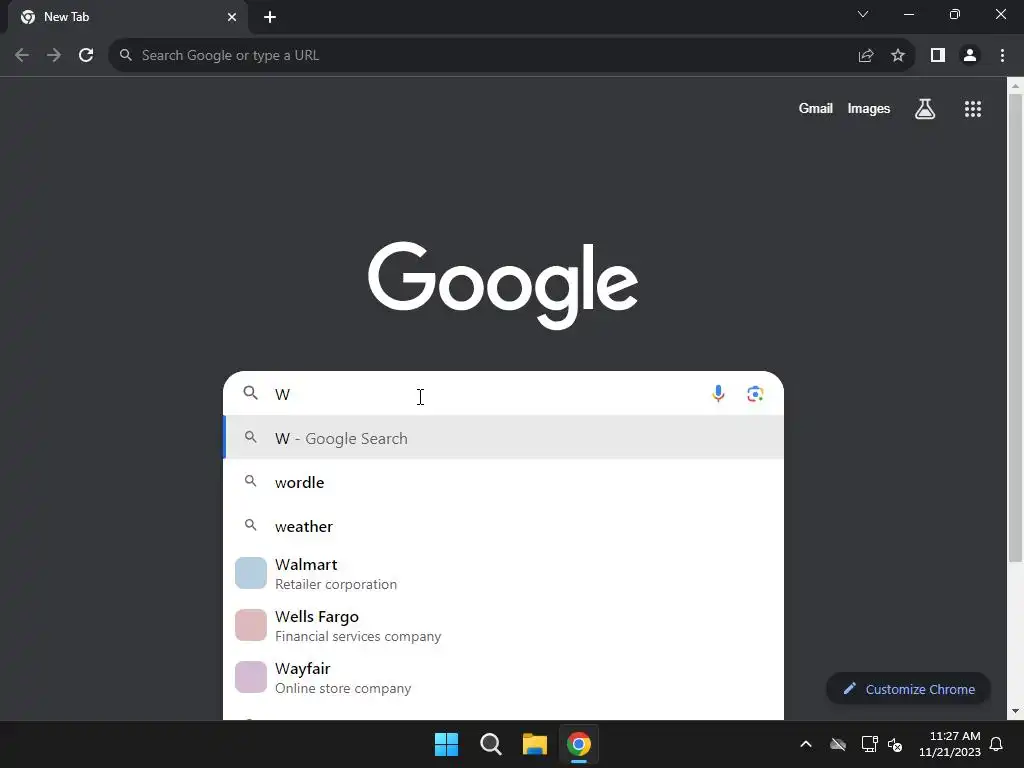Image resolution: width=1024 pixels, height=768 pixels.
Task: Open the Chrome side panel
Action: point(938,56)
